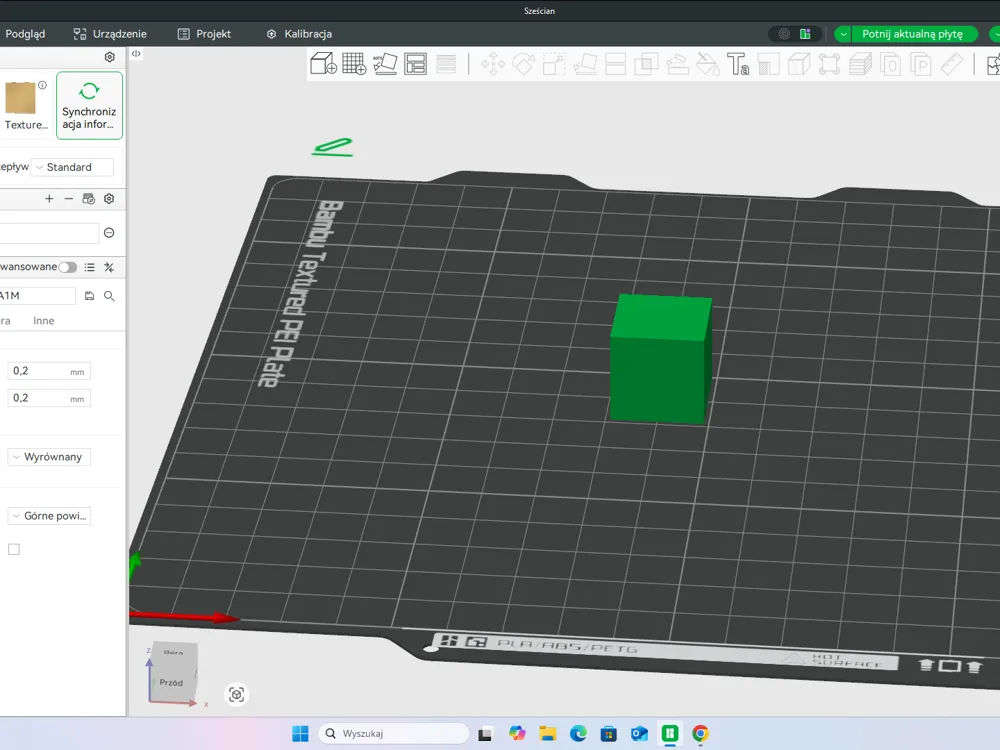The image size is (1000, 750).
Task: Click the circled minus next to filament field
Action: [x=109, y=233]
